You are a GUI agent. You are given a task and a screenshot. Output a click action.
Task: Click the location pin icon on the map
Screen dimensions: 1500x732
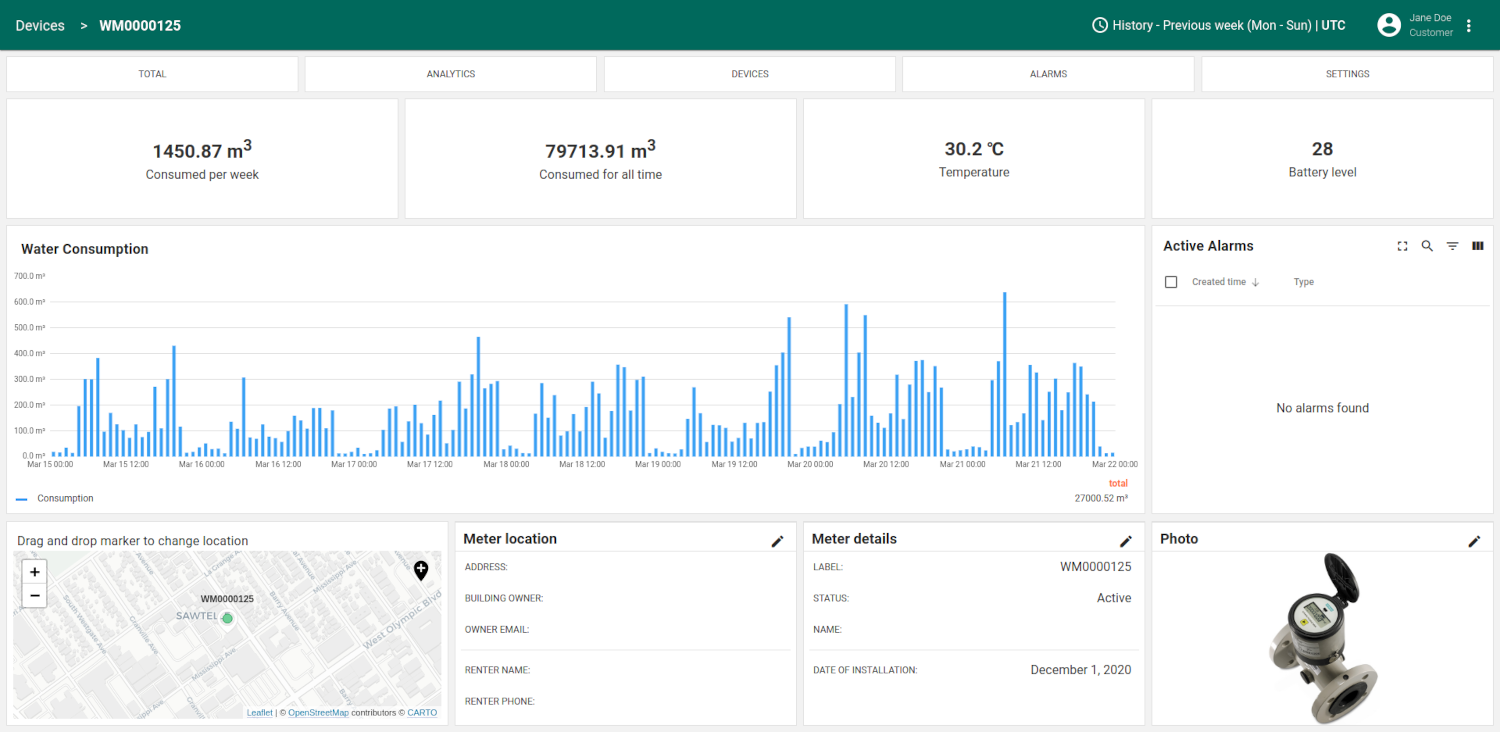[421, 570]
